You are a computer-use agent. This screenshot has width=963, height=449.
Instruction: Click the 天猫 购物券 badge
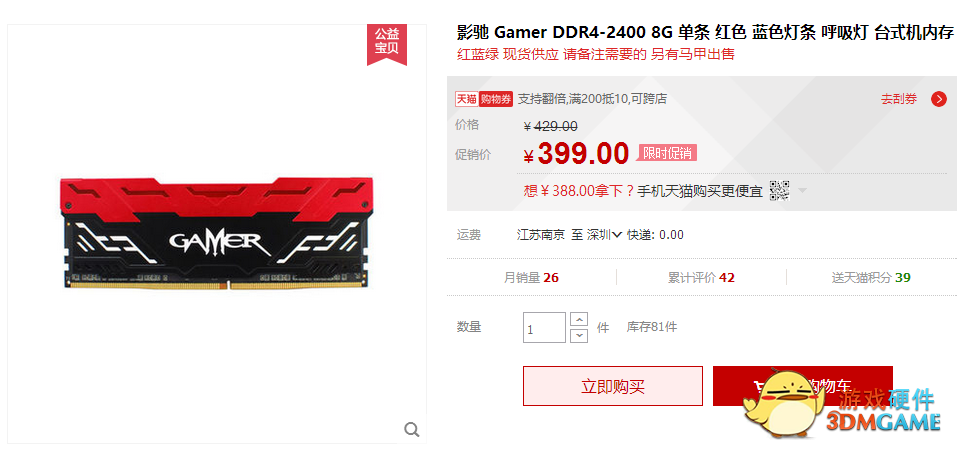click(484, 99)
